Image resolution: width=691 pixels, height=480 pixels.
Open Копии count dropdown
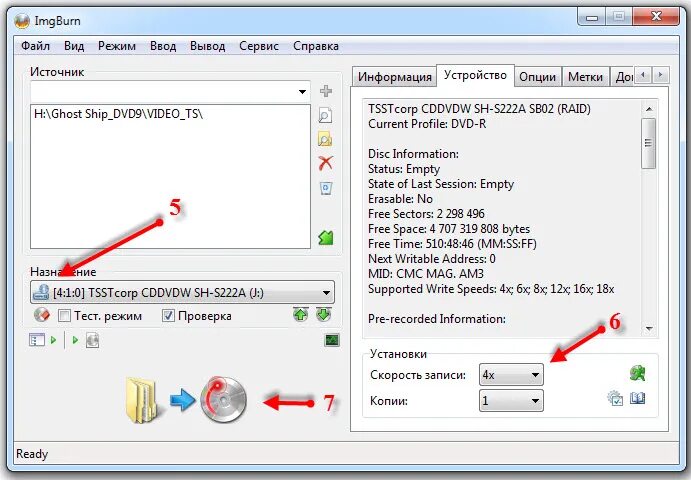[511, 401]
